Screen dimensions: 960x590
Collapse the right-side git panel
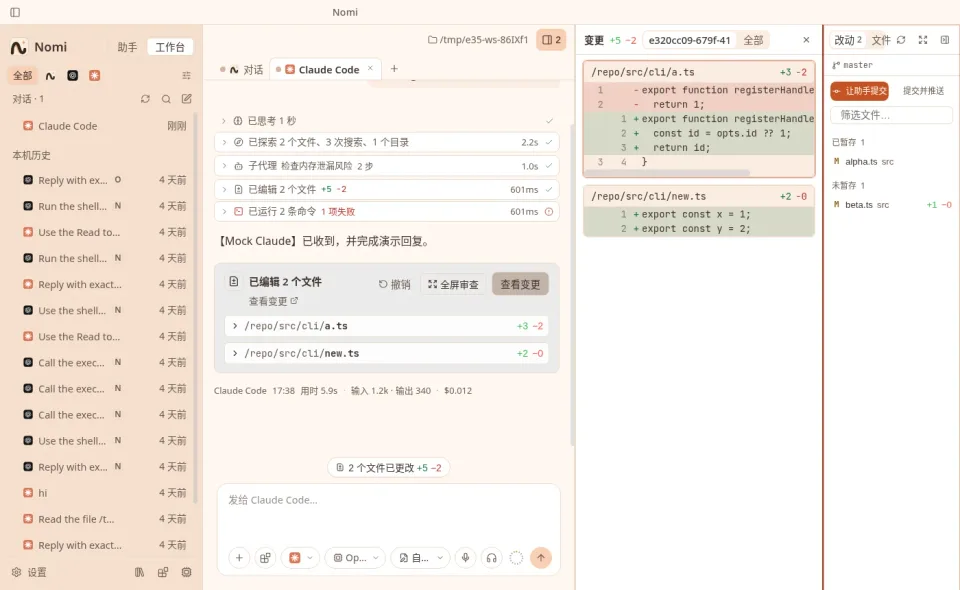[945, 40]
